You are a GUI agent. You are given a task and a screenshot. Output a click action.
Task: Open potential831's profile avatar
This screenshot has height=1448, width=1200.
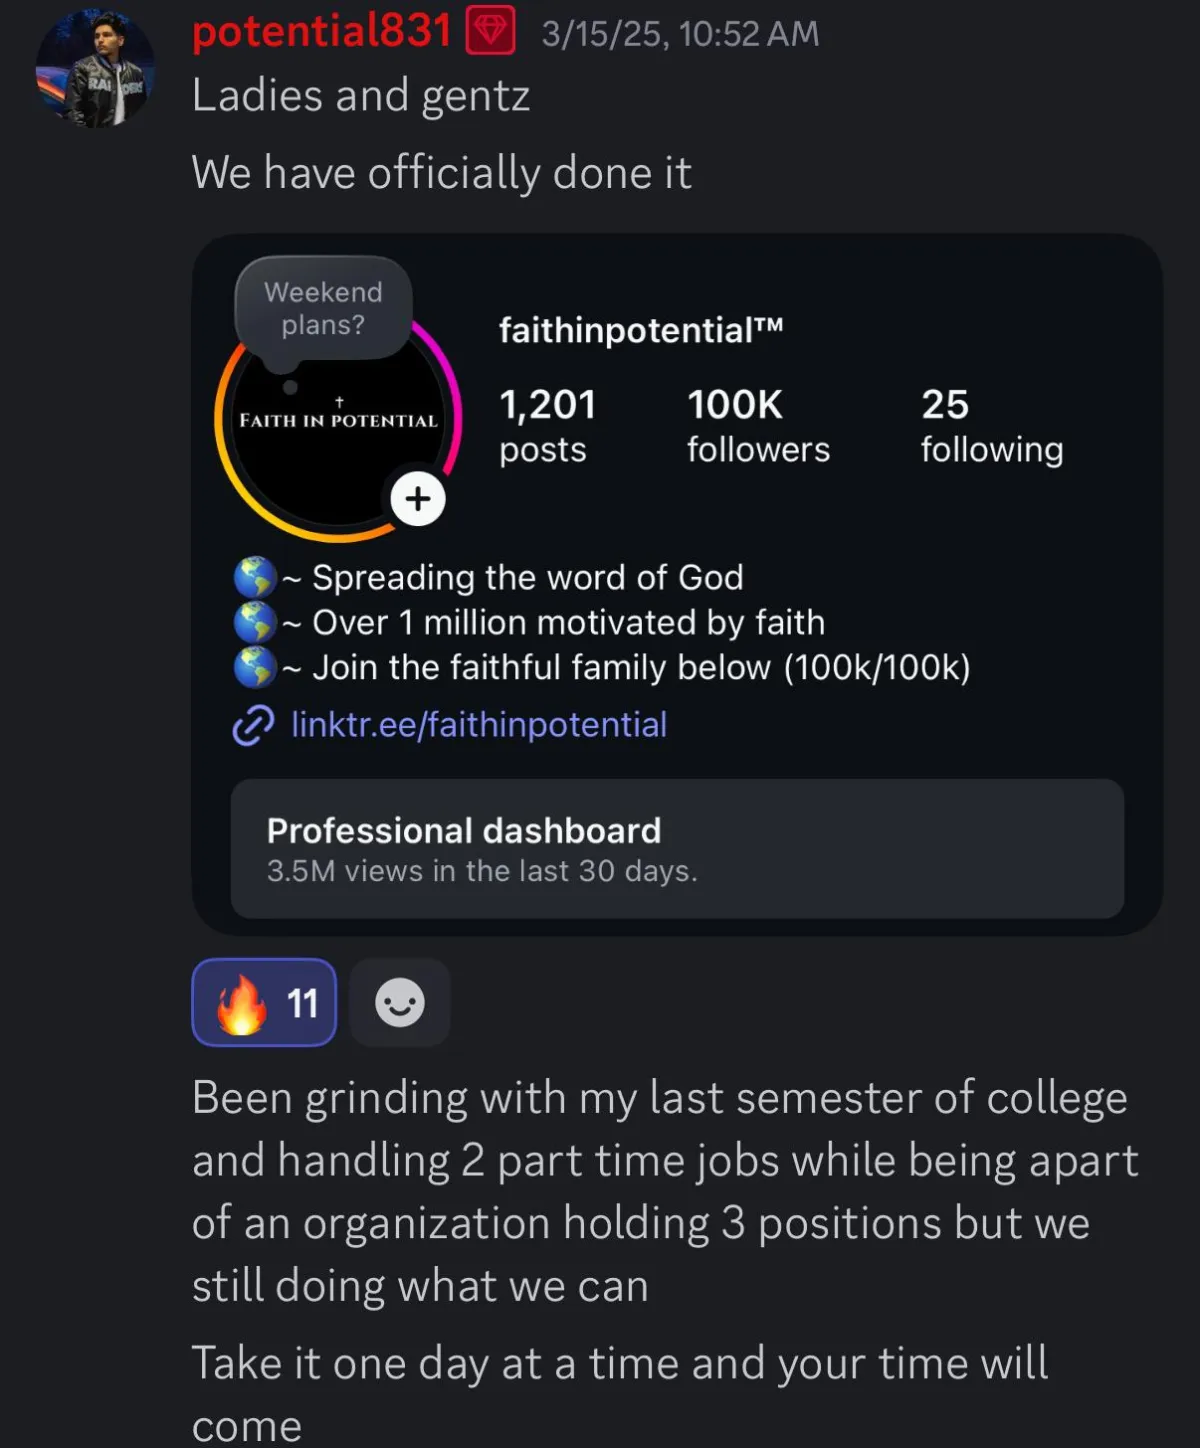click(95, 68)
